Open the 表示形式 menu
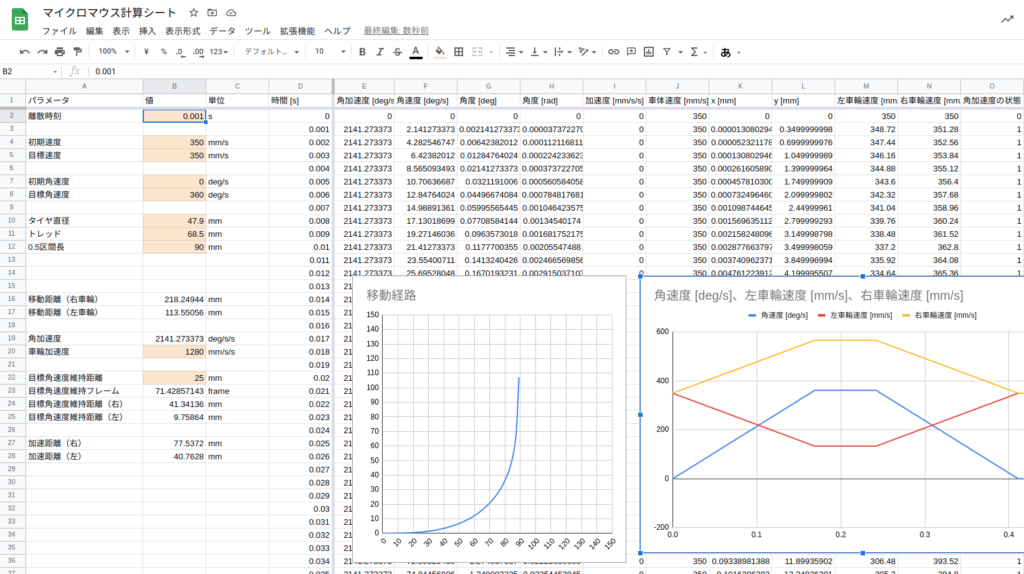Screen dimensions: 1024x574 click(x=183, y=31)
